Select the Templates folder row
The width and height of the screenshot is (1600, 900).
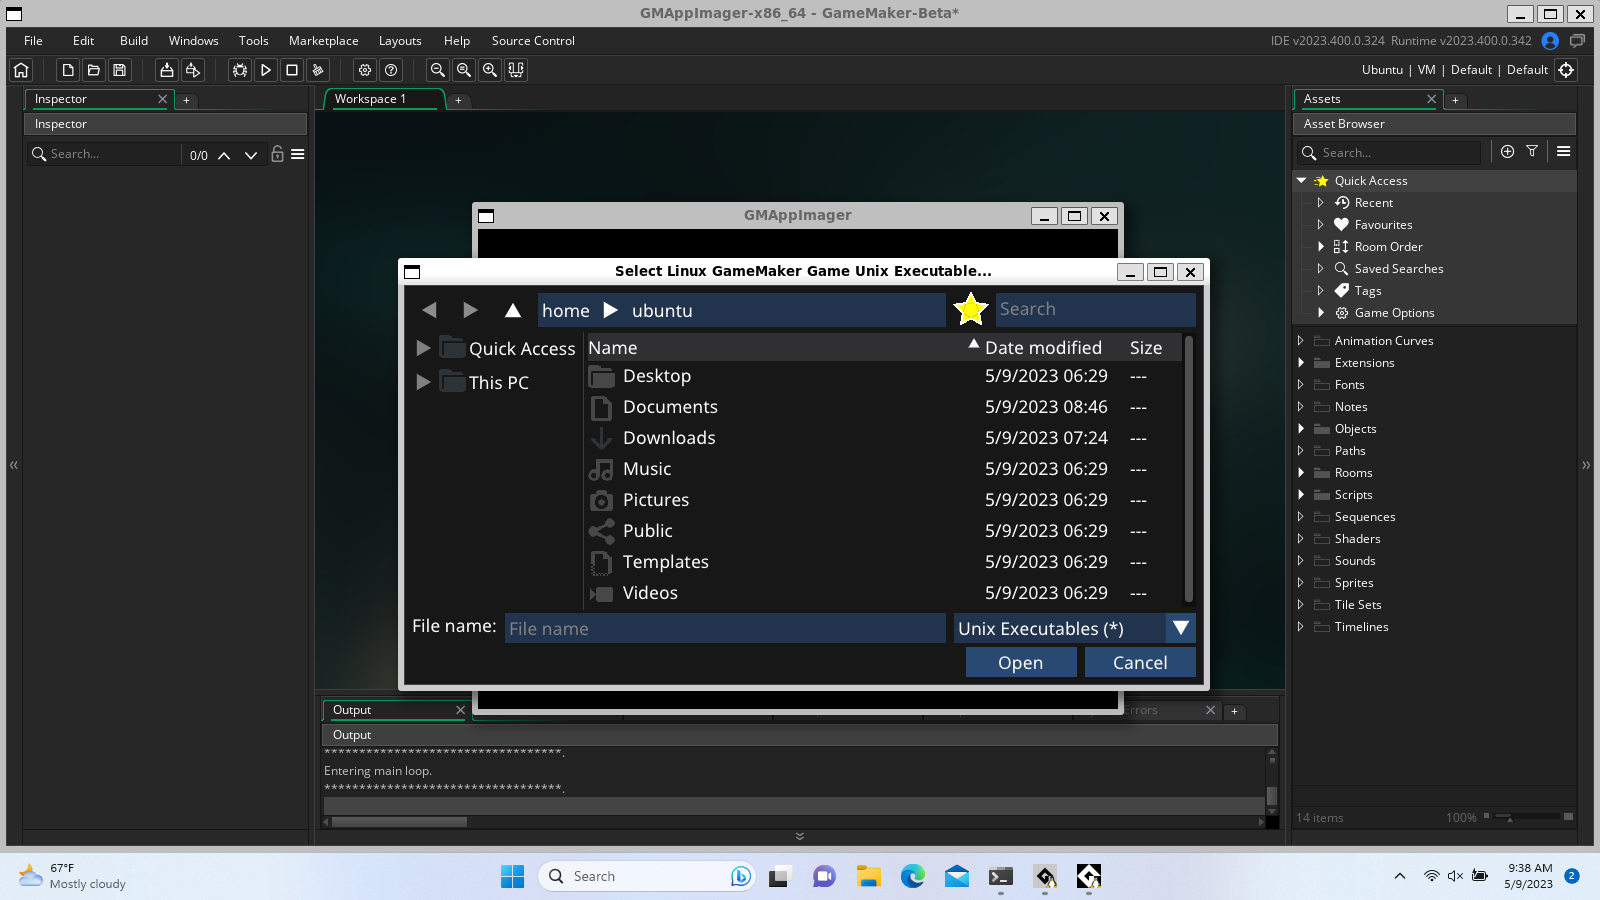[x=884, y=562]
